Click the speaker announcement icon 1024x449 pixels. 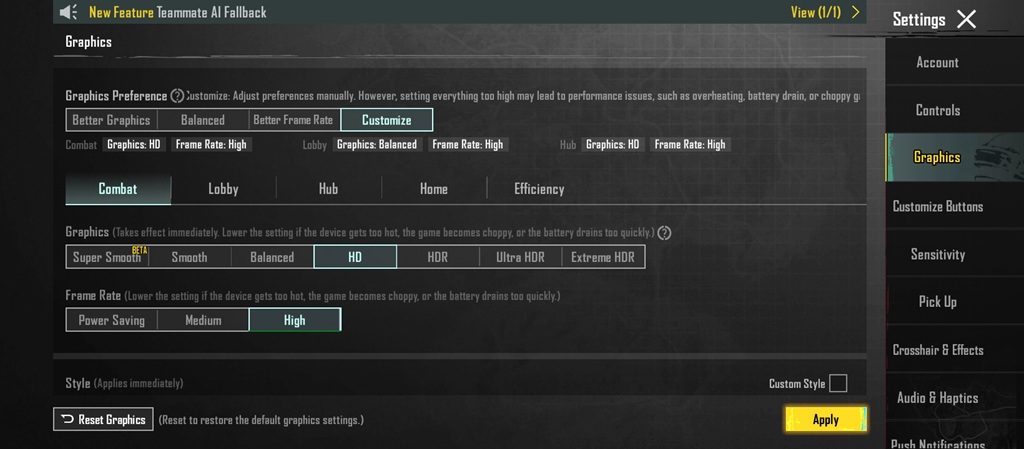(x=68, y=13)
